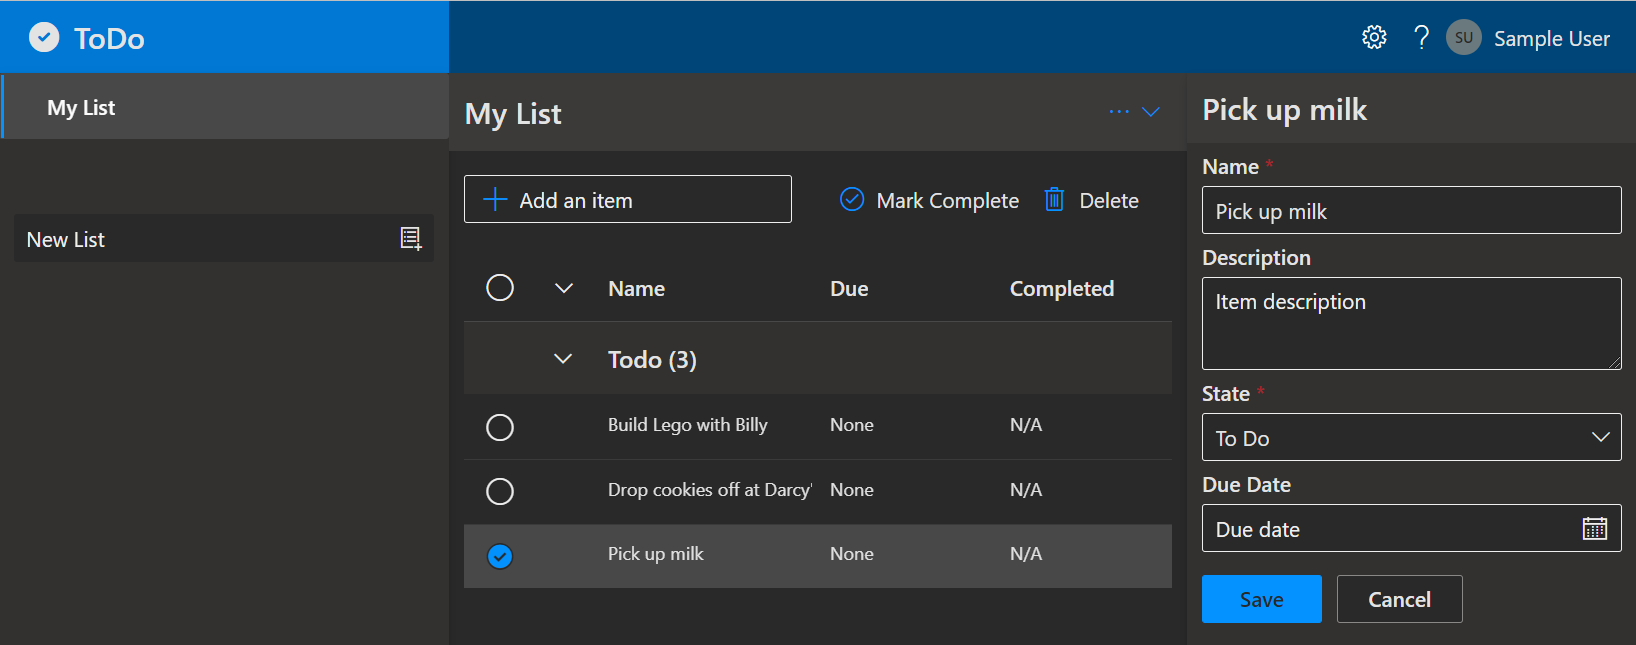
Task: Click the Cancel button
Action: point(1399,599)
